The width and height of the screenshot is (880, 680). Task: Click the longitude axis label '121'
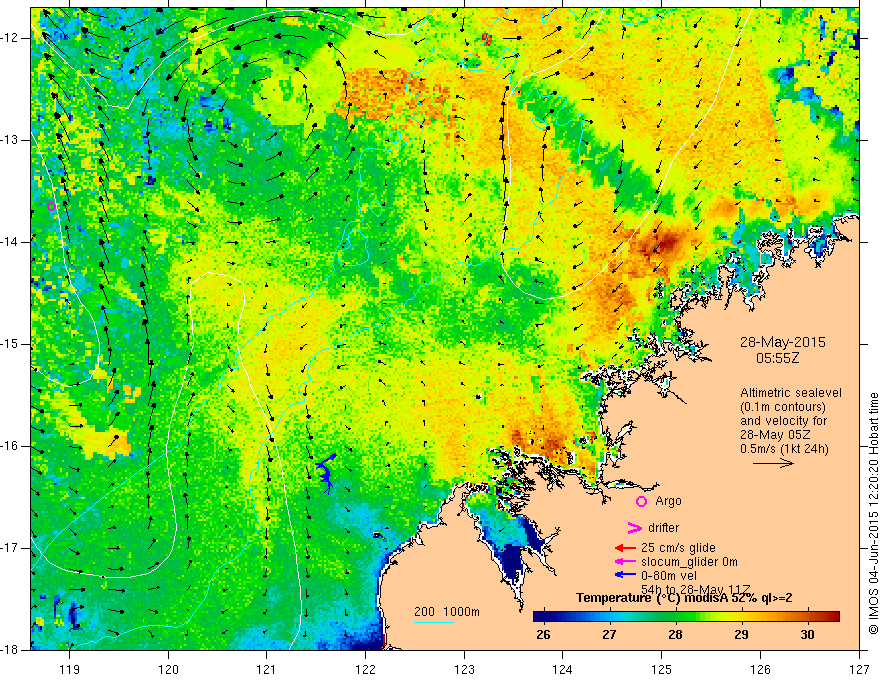coord(267,669)
